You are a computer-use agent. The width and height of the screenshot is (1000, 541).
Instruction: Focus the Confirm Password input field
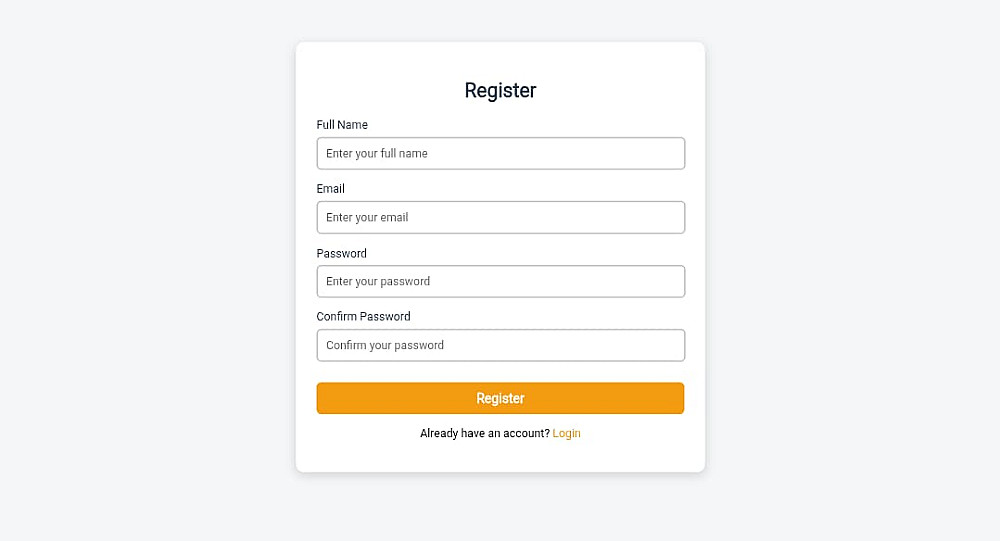point(500,345)
